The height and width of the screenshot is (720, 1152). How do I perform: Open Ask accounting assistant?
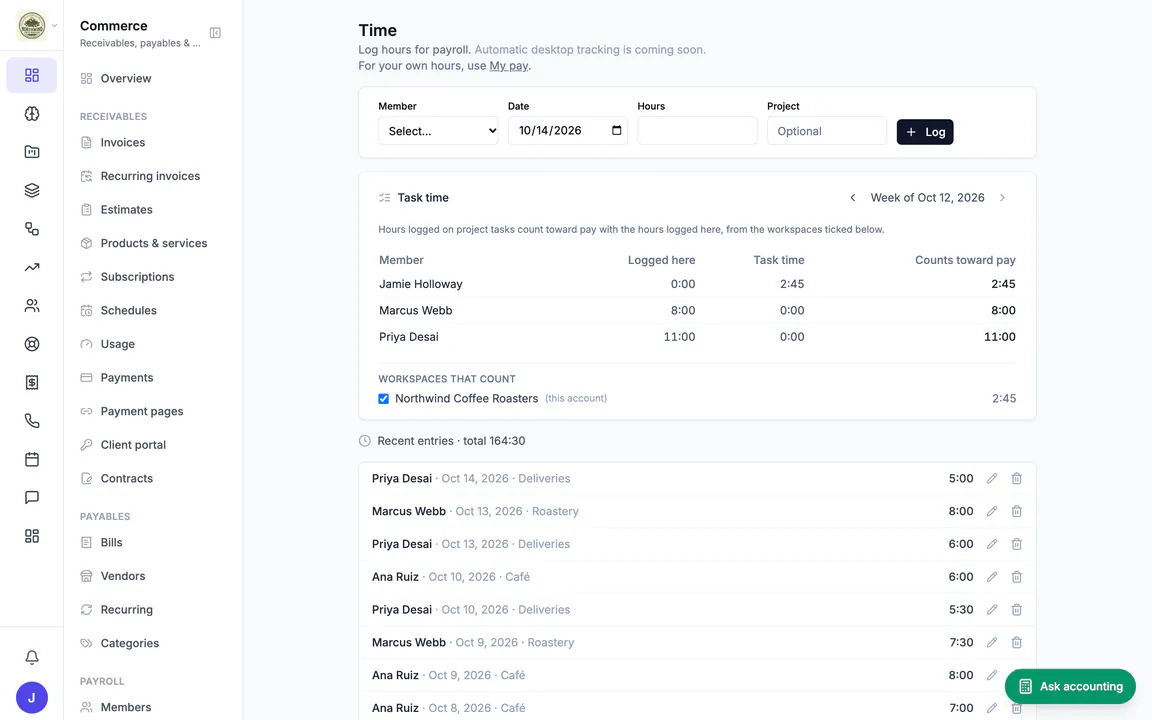[x=1070, y=686]
